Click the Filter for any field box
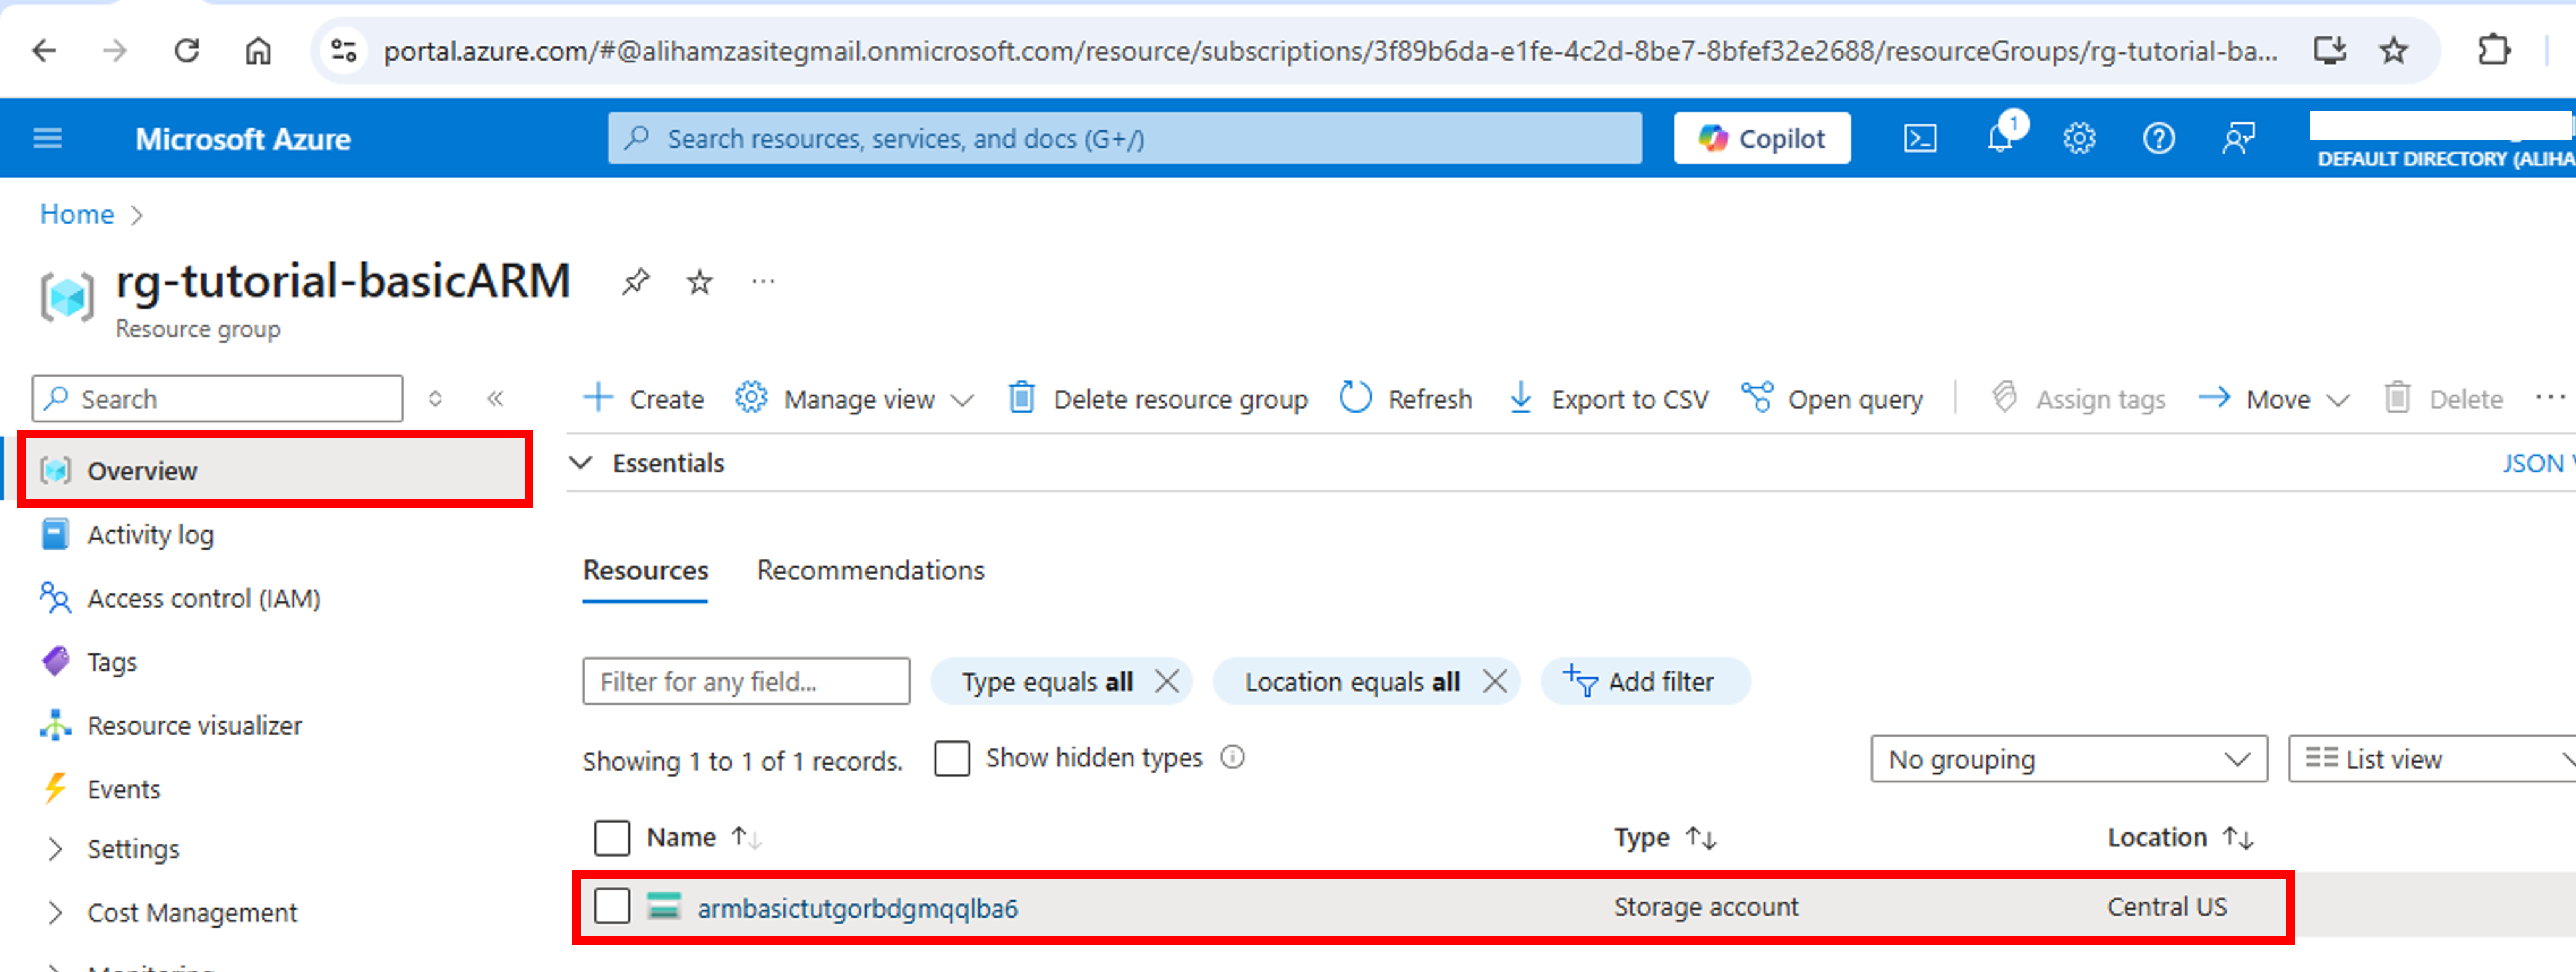Viewport: 2576px width, 972px height. [746, 682]
